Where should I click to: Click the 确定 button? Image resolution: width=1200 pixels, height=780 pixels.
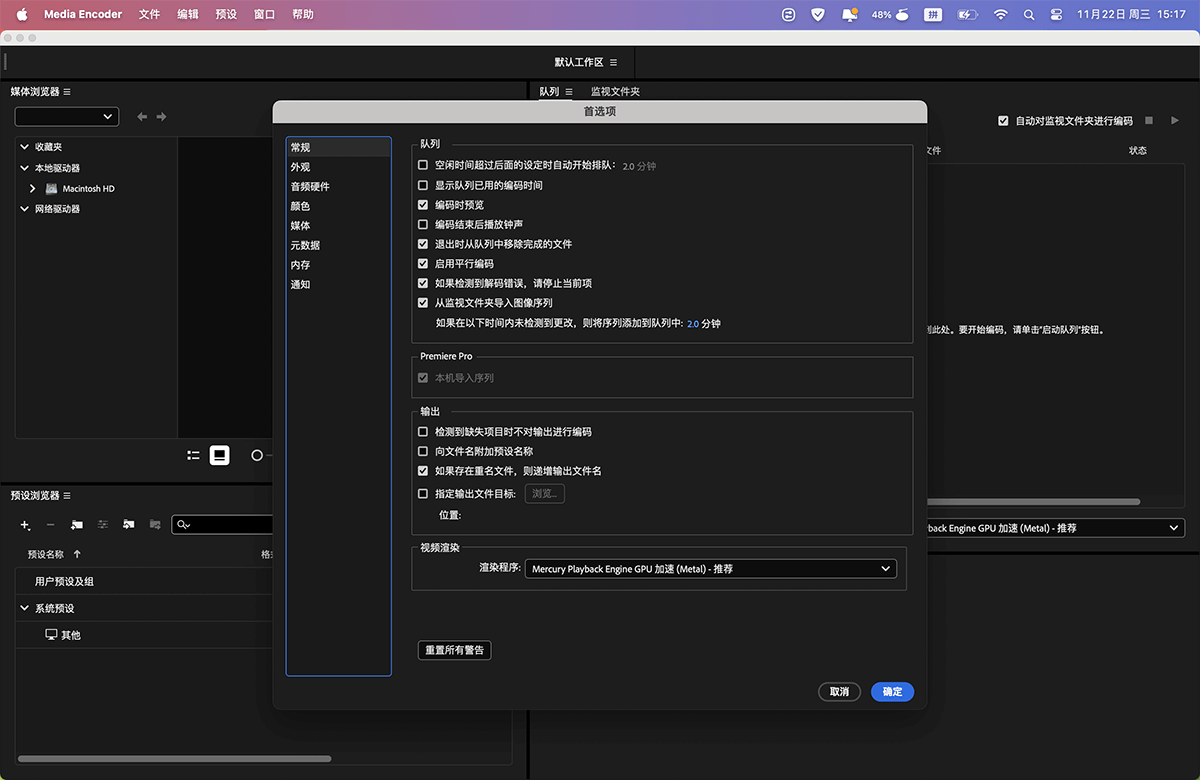coord(892,692)
